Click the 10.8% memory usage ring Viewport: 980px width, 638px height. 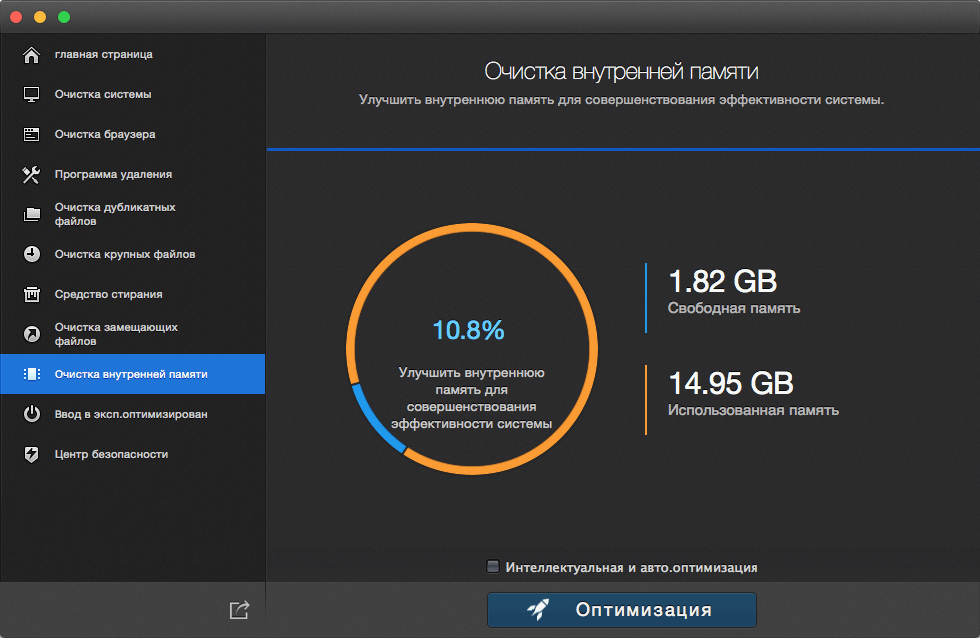472,349
